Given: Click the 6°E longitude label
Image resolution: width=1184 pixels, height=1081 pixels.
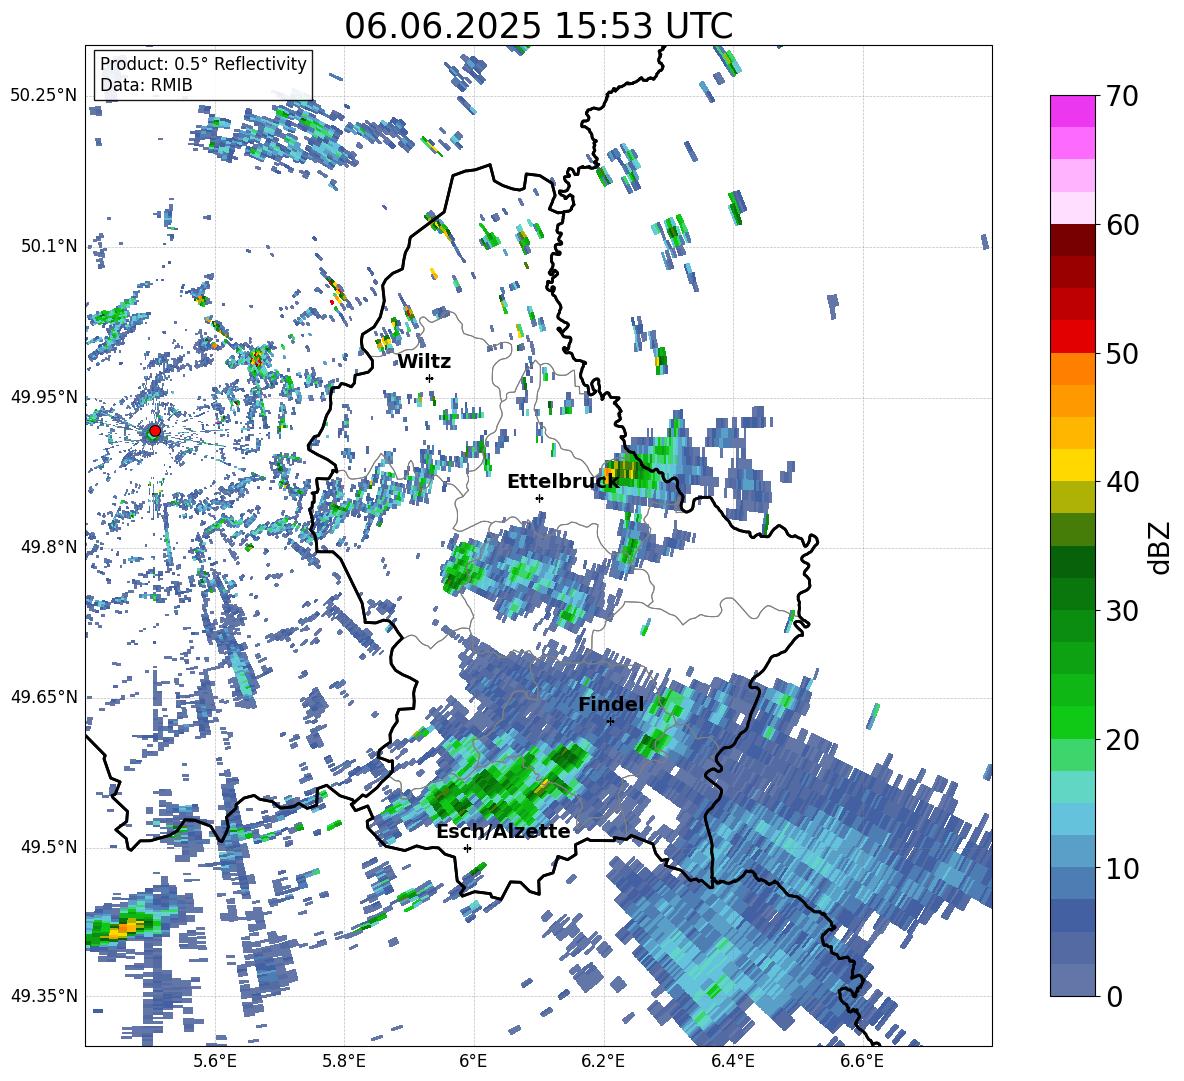Looking at the screenshot, I should [473, 1061].
